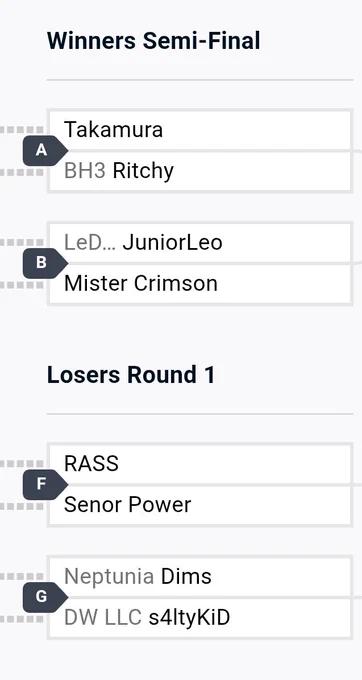Viewport: 362px width, 680px height.
Task: Click the DW LLC sponsor prefix
Action: coord(103,618)
